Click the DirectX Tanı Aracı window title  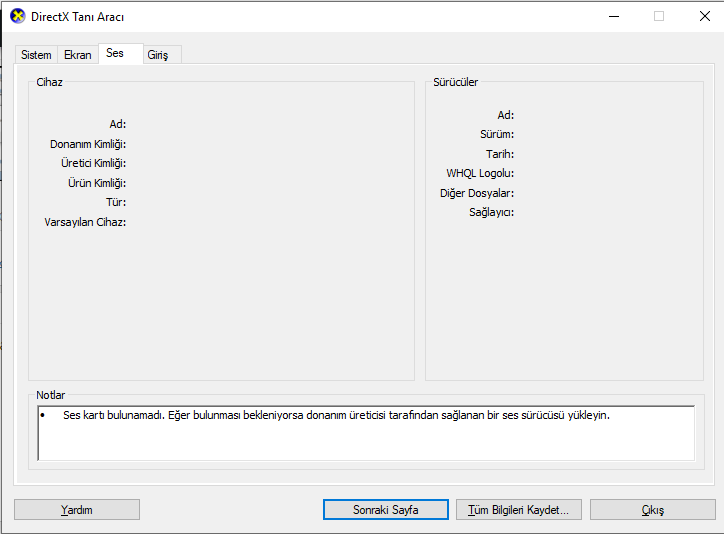click(x=78, y=17)
